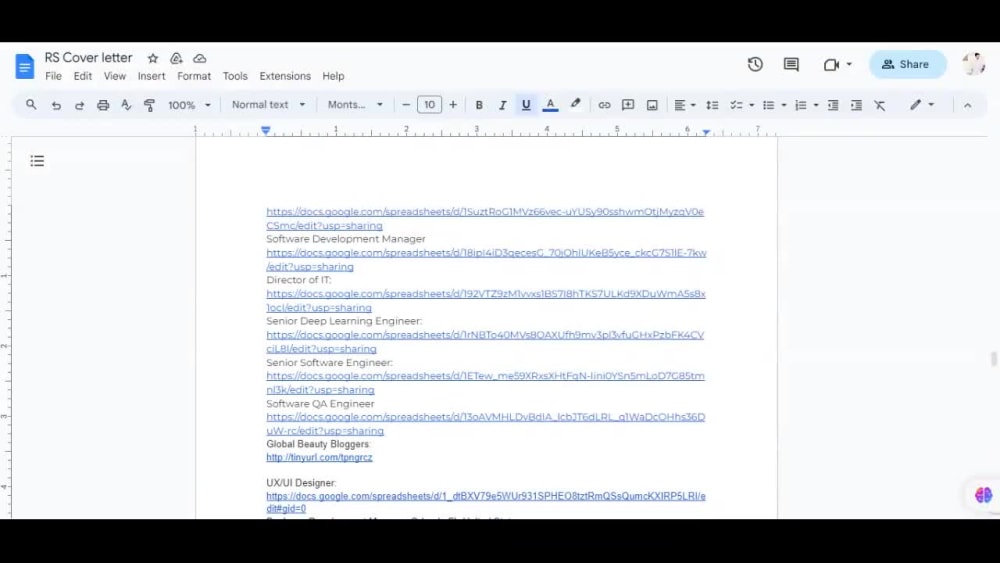Toggle underline formatting
The height and width of the screenshot is (563, 1000).
526,105
